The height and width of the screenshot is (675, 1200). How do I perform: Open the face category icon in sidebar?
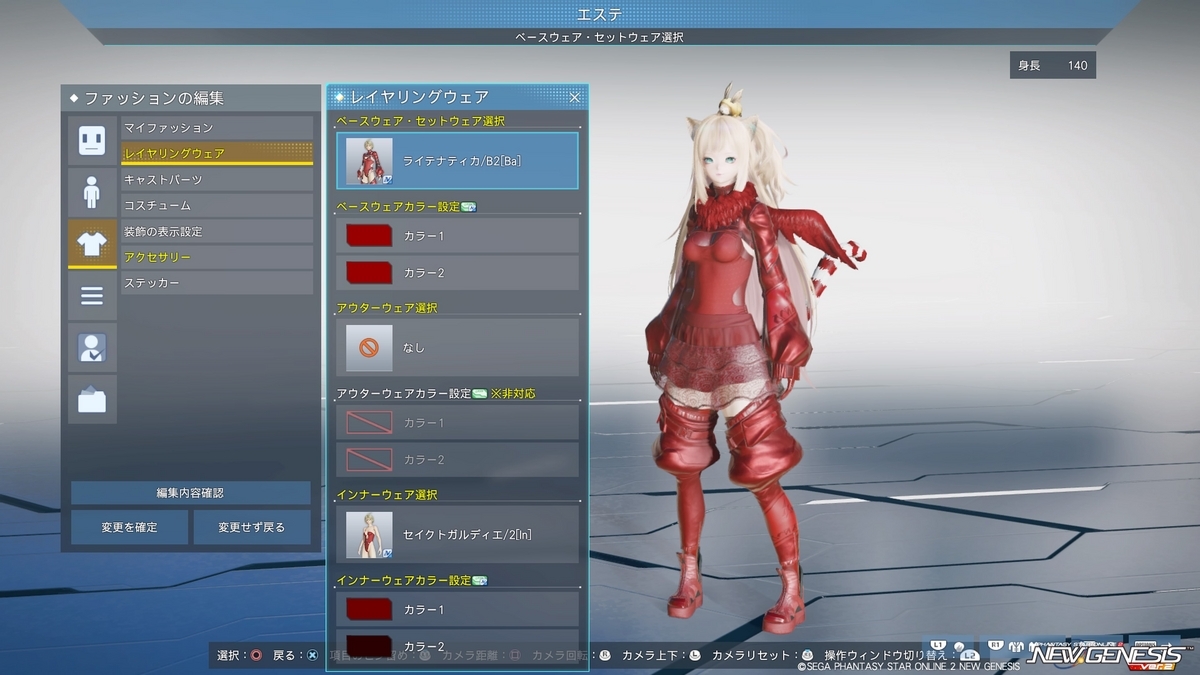click(92, 140)
